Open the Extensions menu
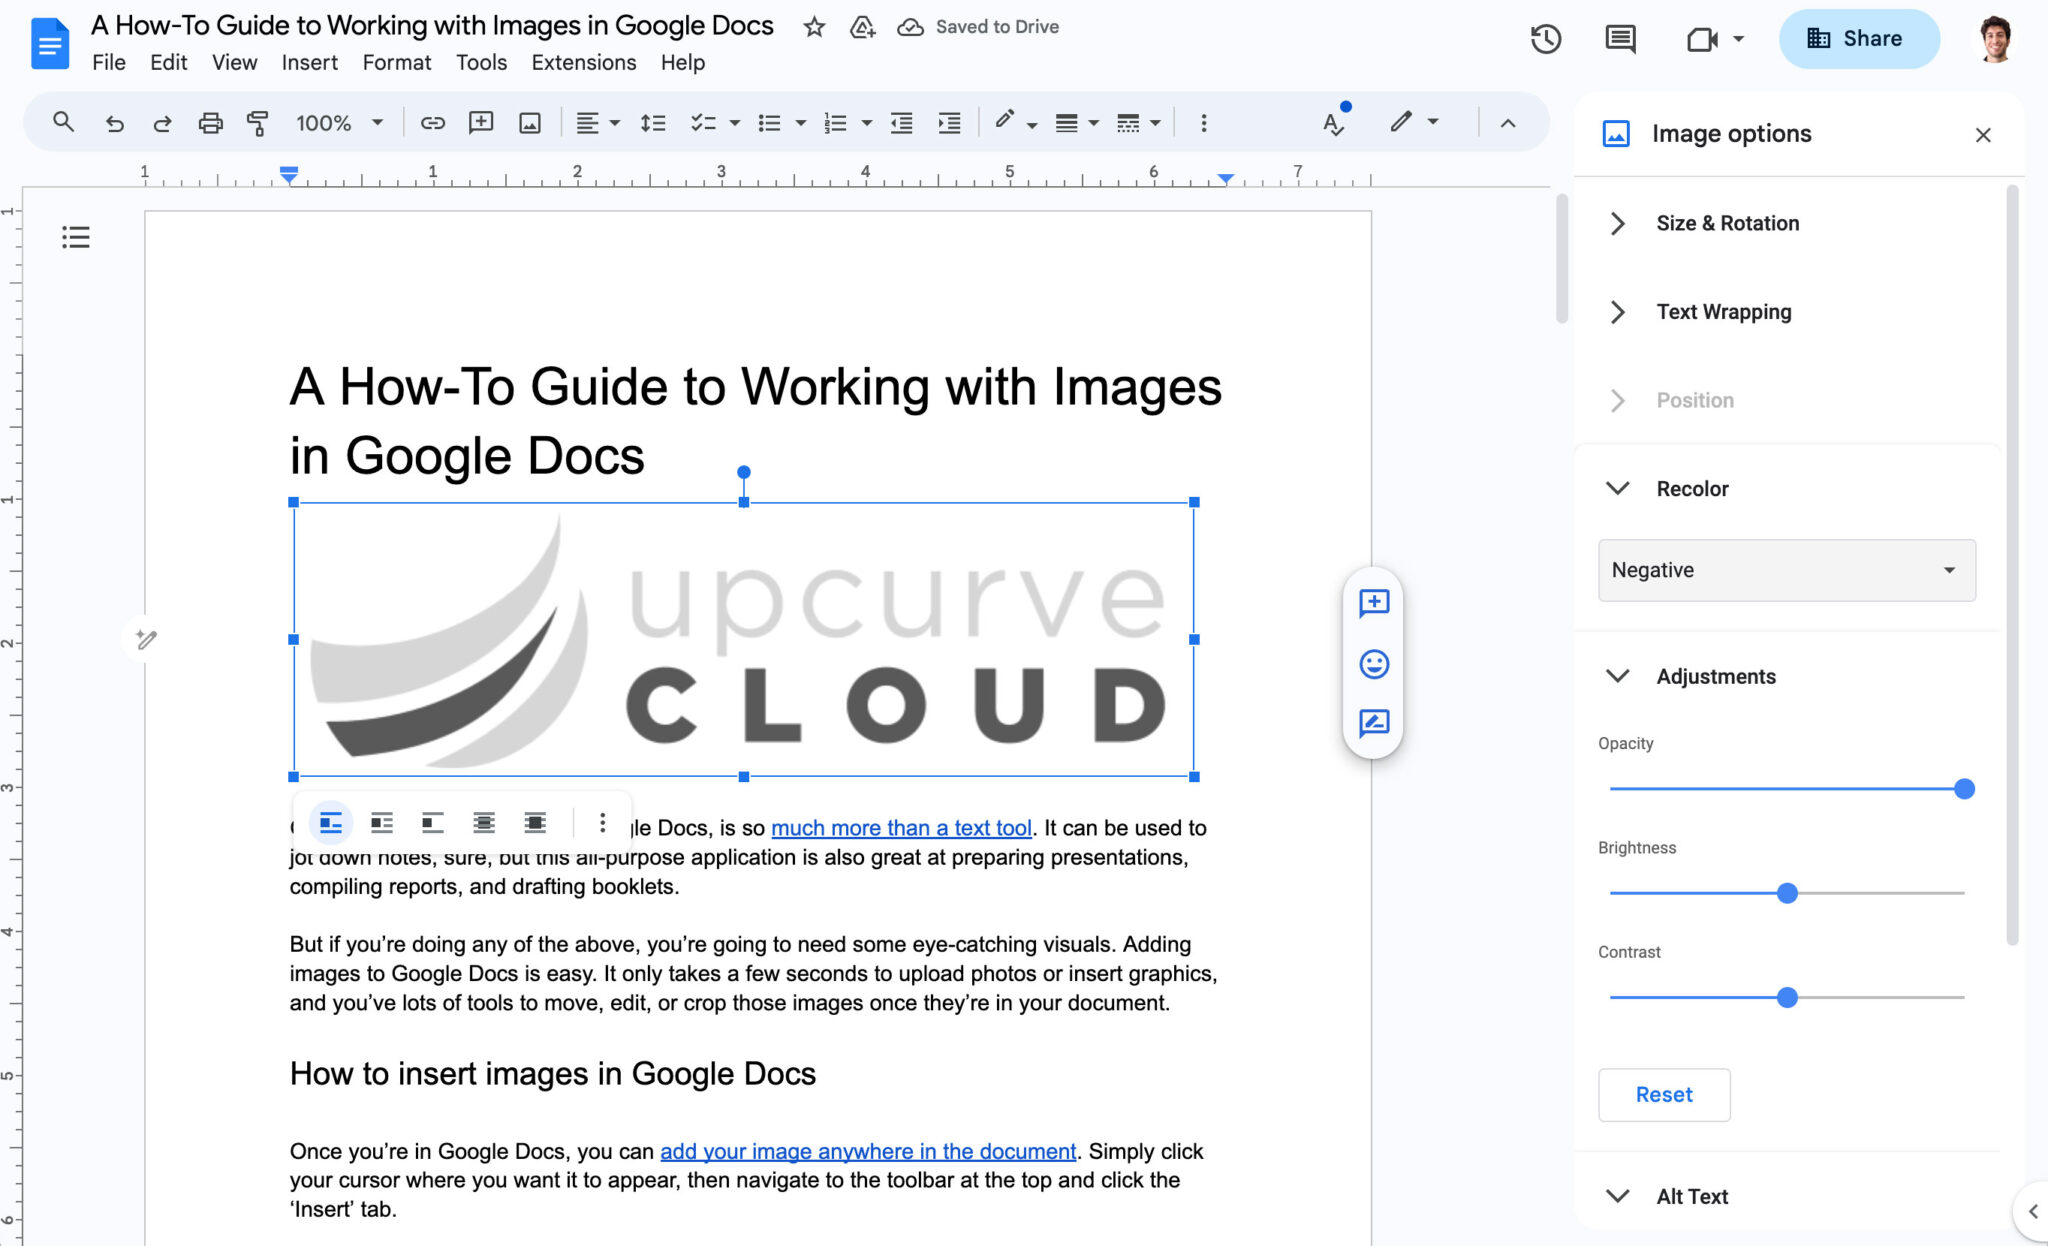The height and width of the screenshot is (1246, 2048). click(x=583, y=62)
